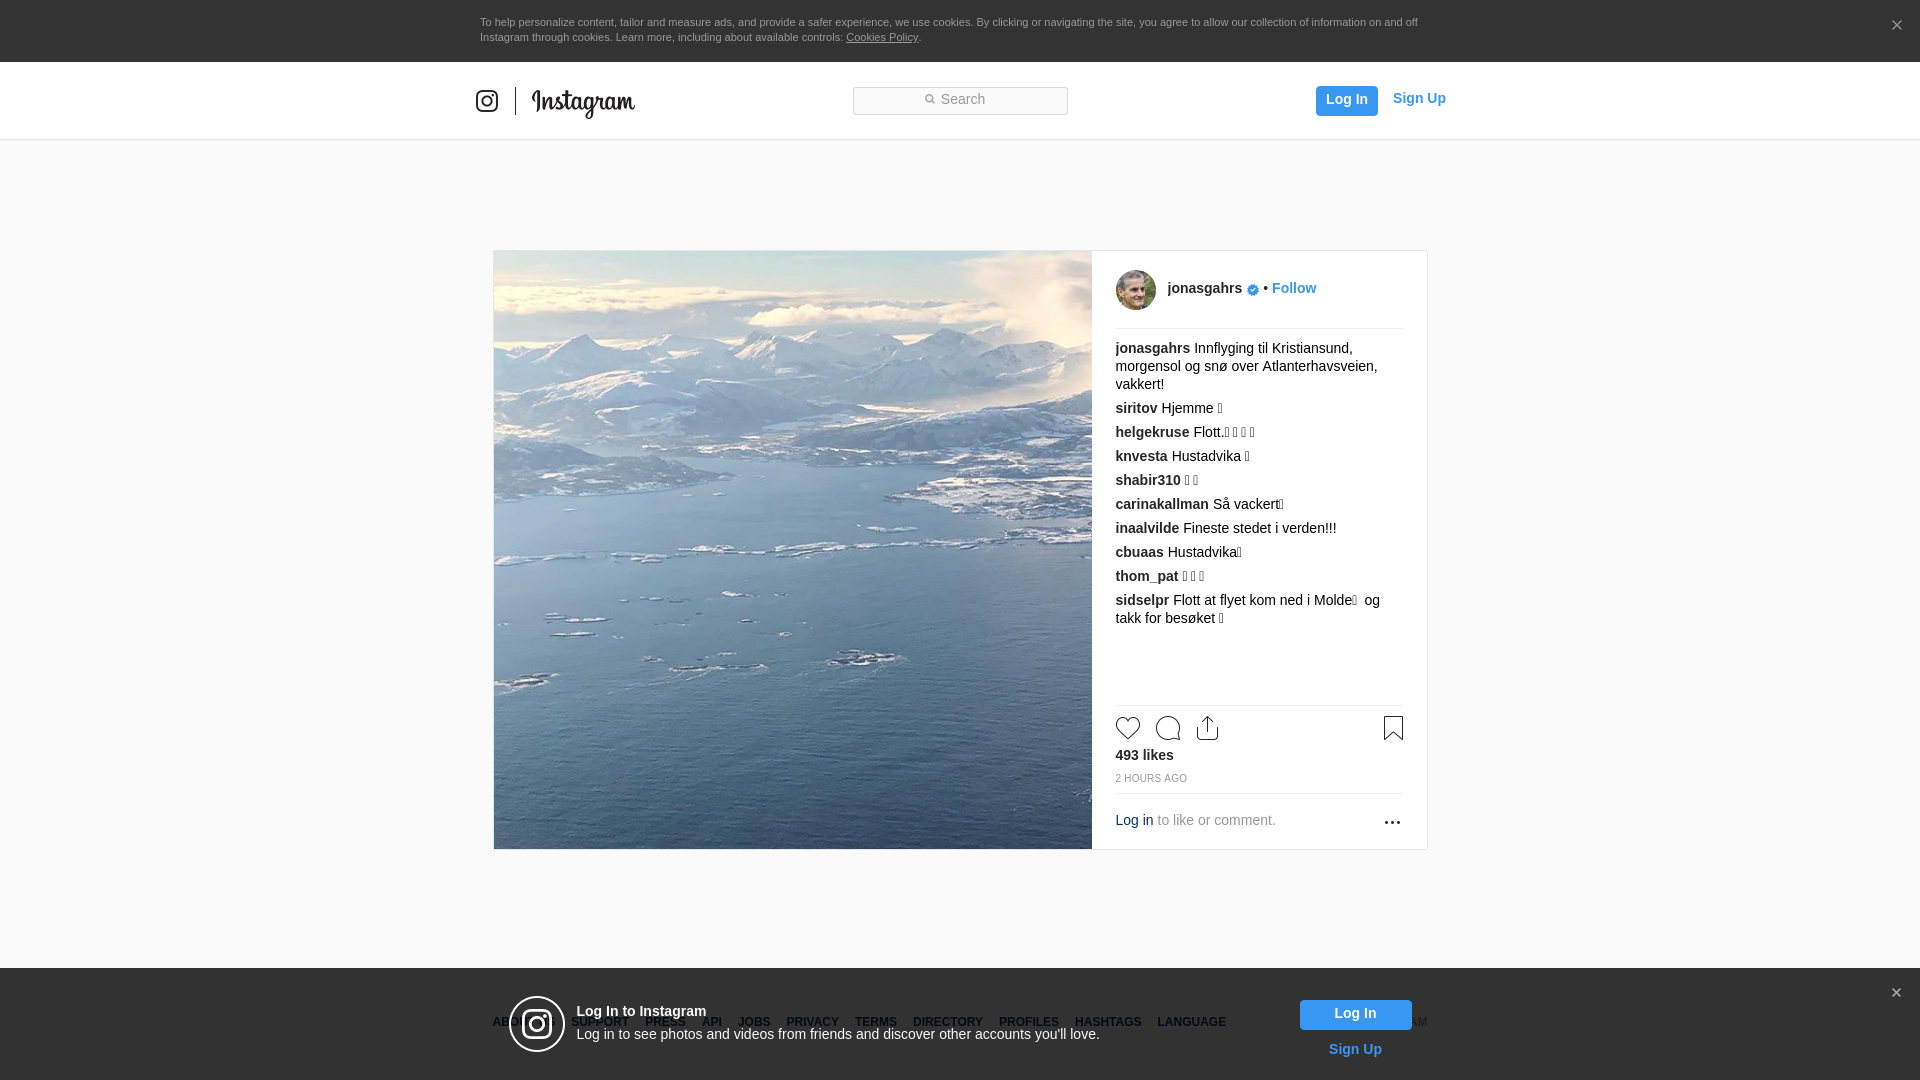Open jonasgahrs profile picture avatar
The width and height of the screenshot is (1920, 1080).
click(1135, 290)
